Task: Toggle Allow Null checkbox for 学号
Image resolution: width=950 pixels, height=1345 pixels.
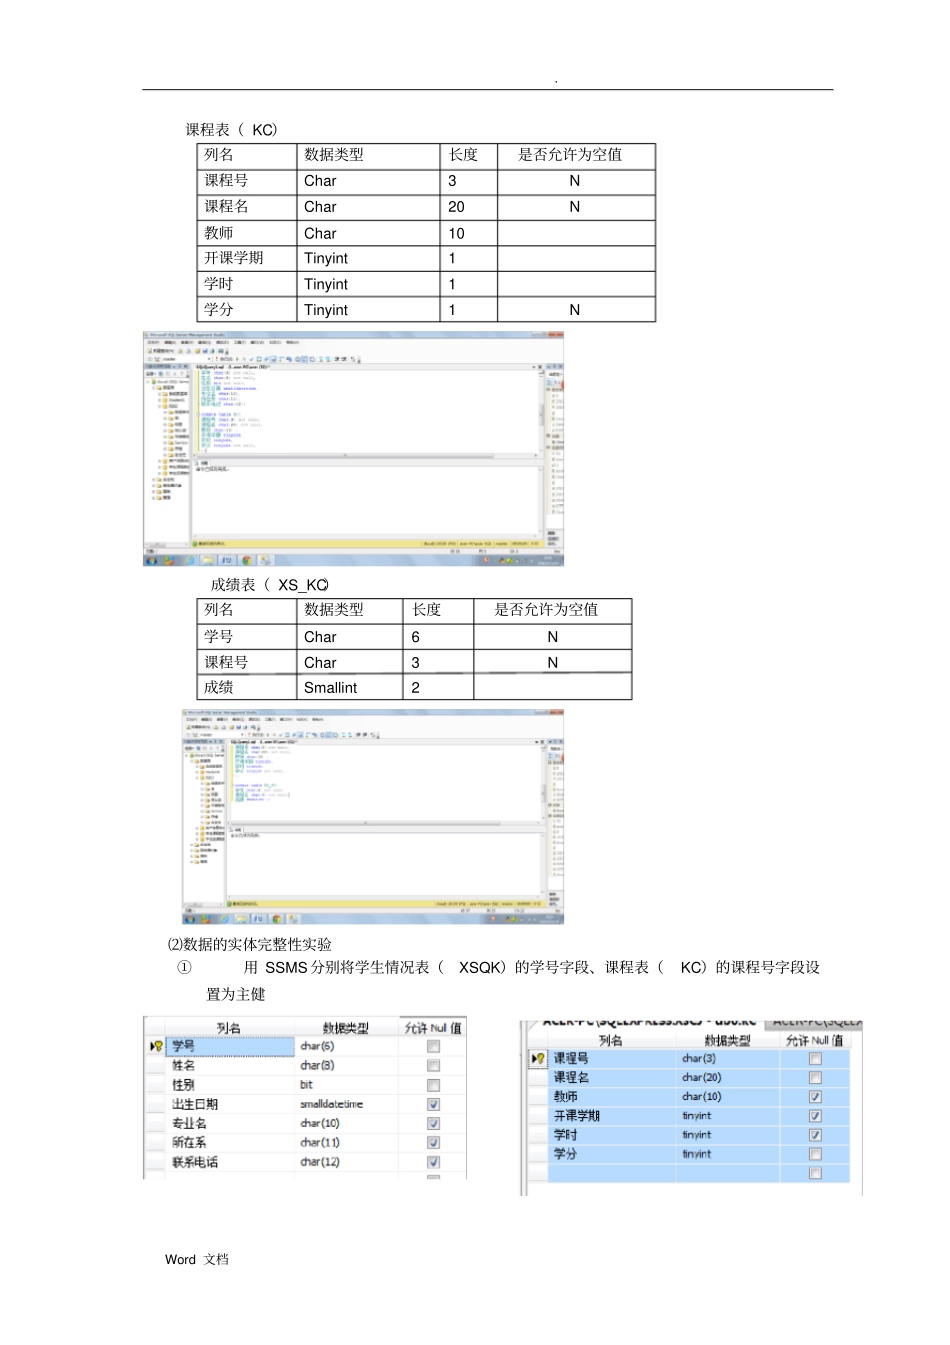Action: point(433,1046)
